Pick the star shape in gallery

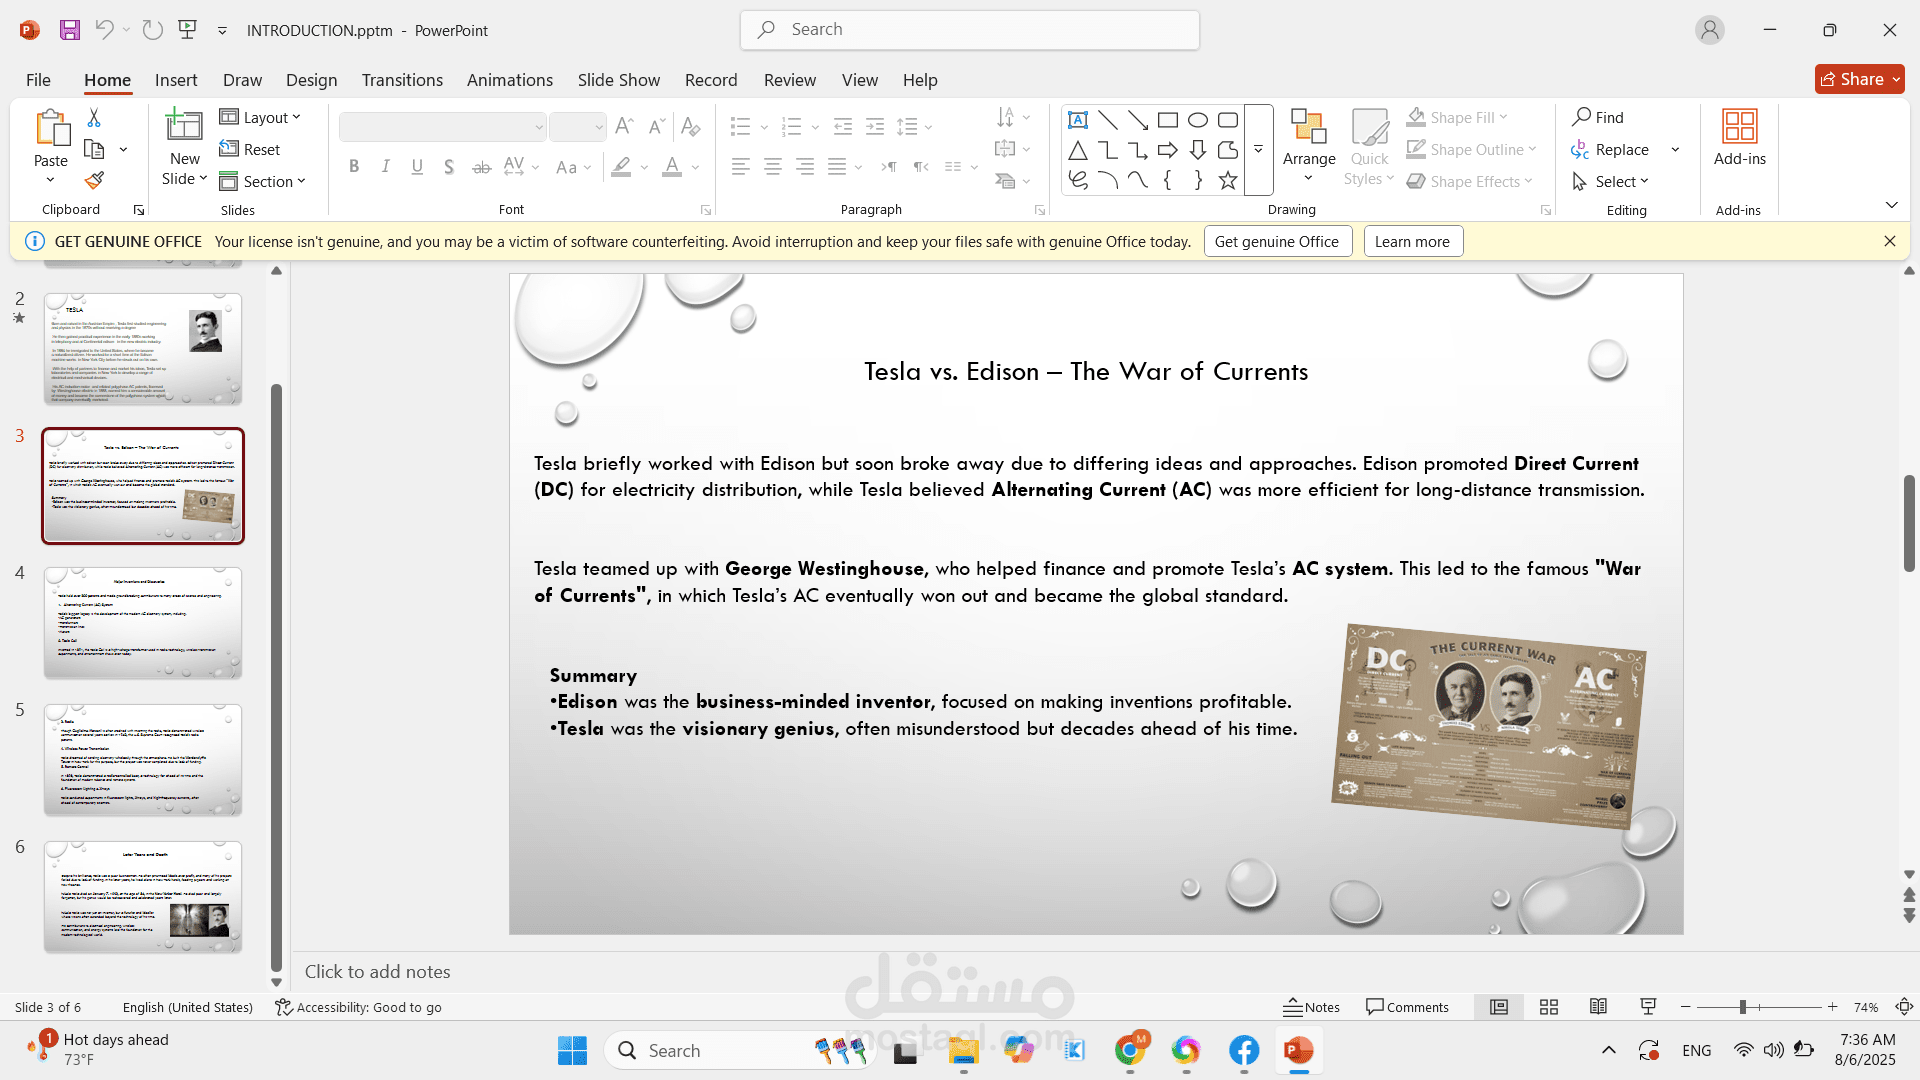point(1228,181)
